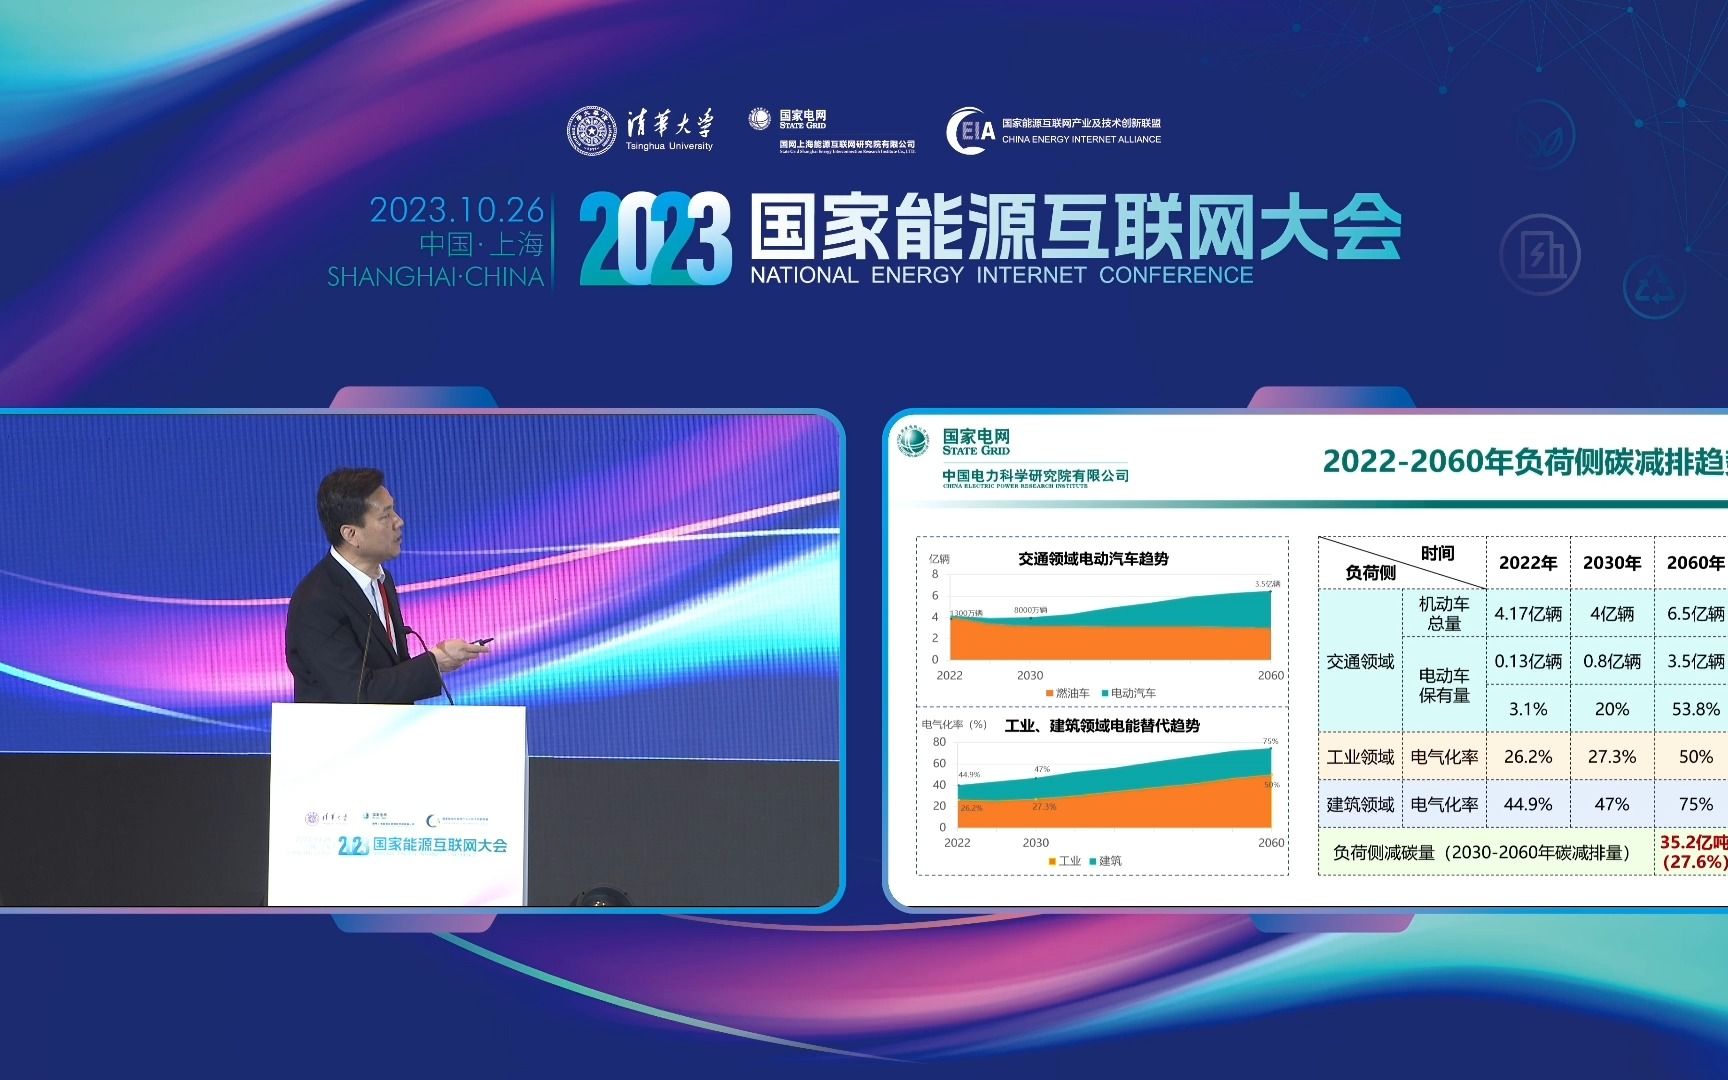Click the orange 燃油车 legend swatch
The image size is (1728, 1080).
(1050, 693)
